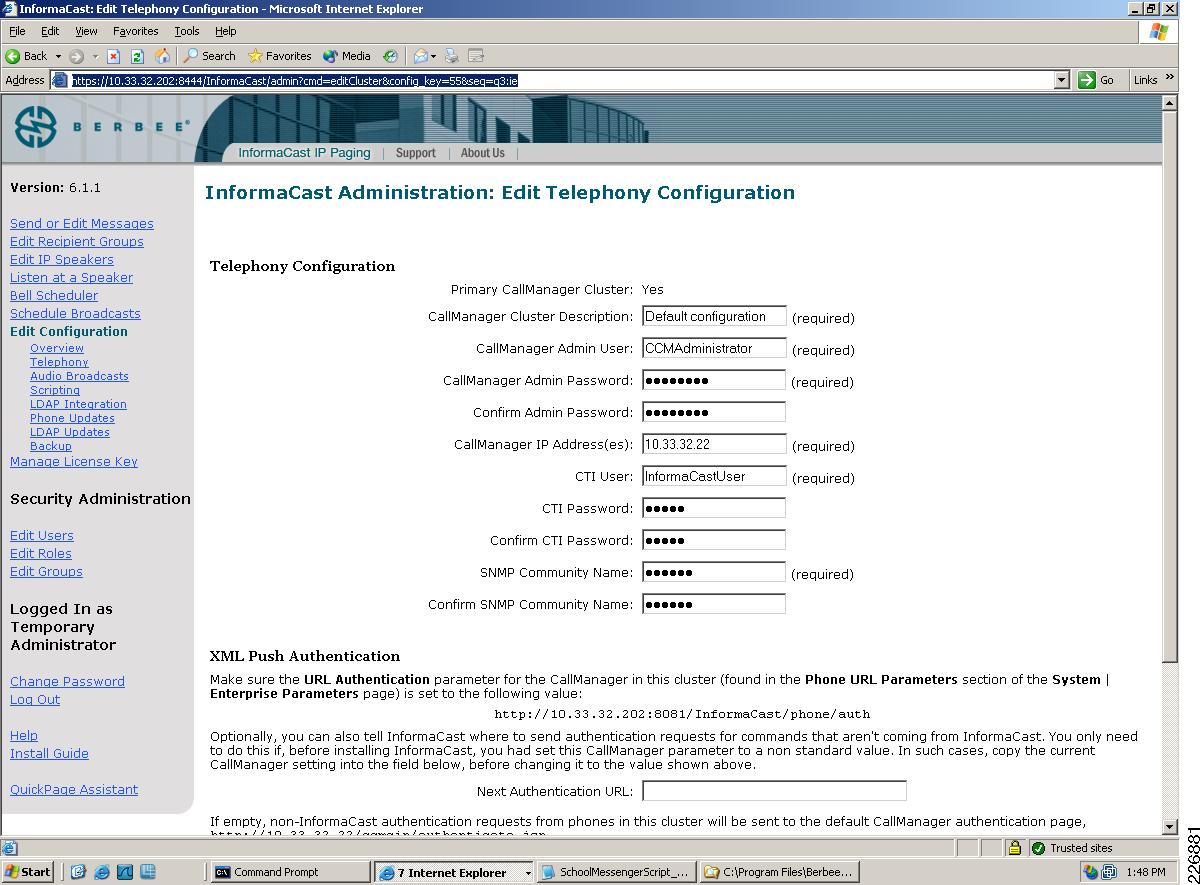The height and width of the screenshot is (885, 1201).
Task: Open the Edit menu
Action: point(50,31)
